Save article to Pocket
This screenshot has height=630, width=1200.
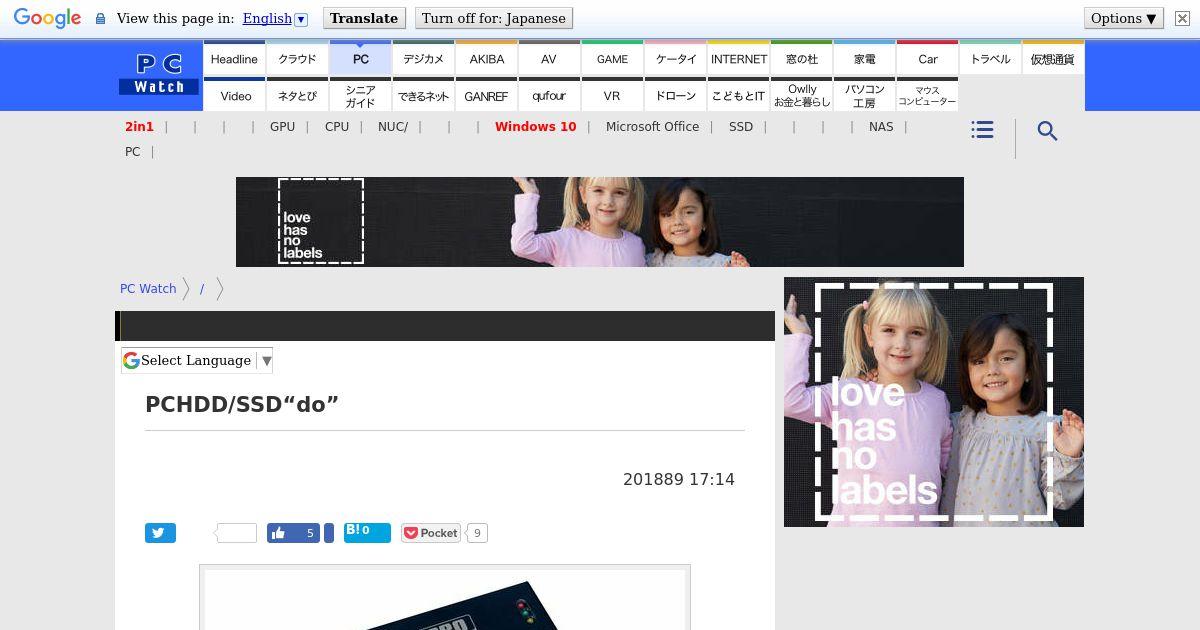tap(431, 533)
